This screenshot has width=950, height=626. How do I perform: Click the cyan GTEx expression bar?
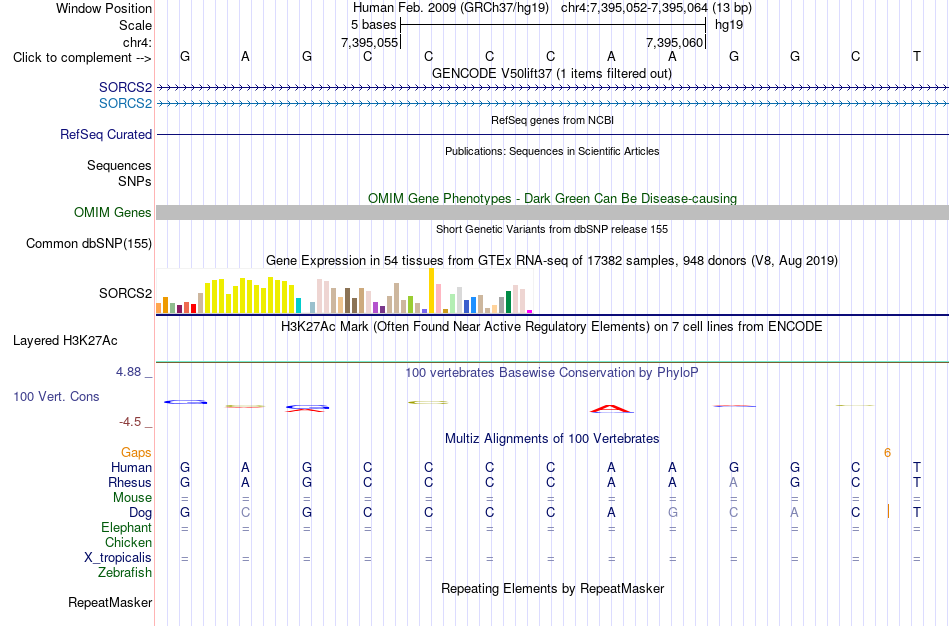click(x=298, y=305)
